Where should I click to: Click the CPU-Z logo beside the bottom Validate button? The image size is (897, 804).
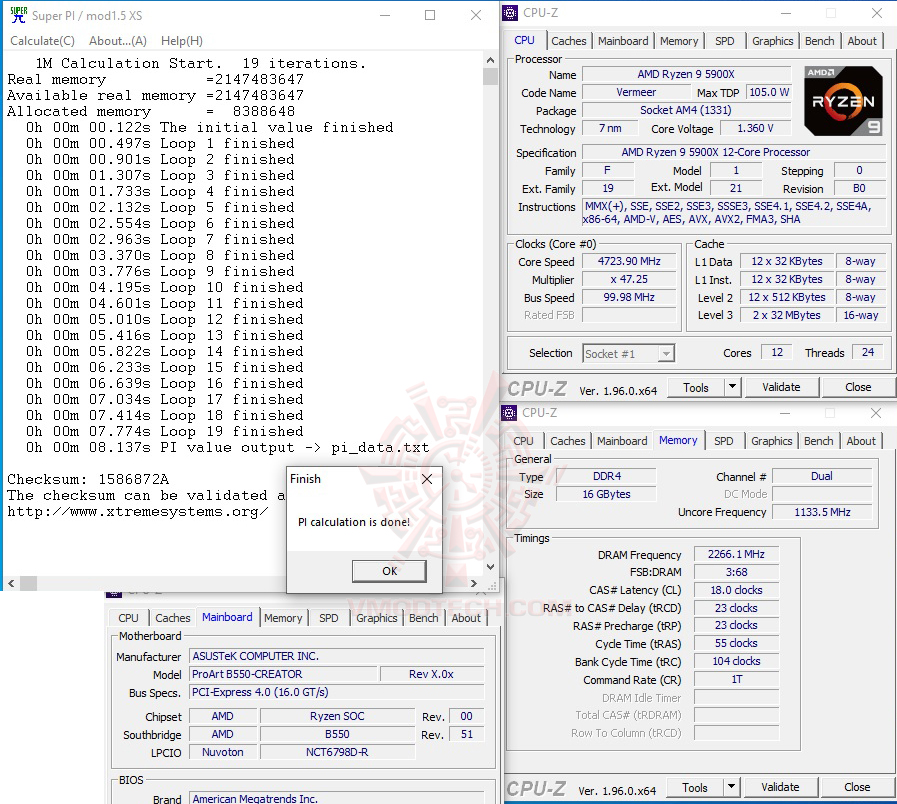point(537,787)
